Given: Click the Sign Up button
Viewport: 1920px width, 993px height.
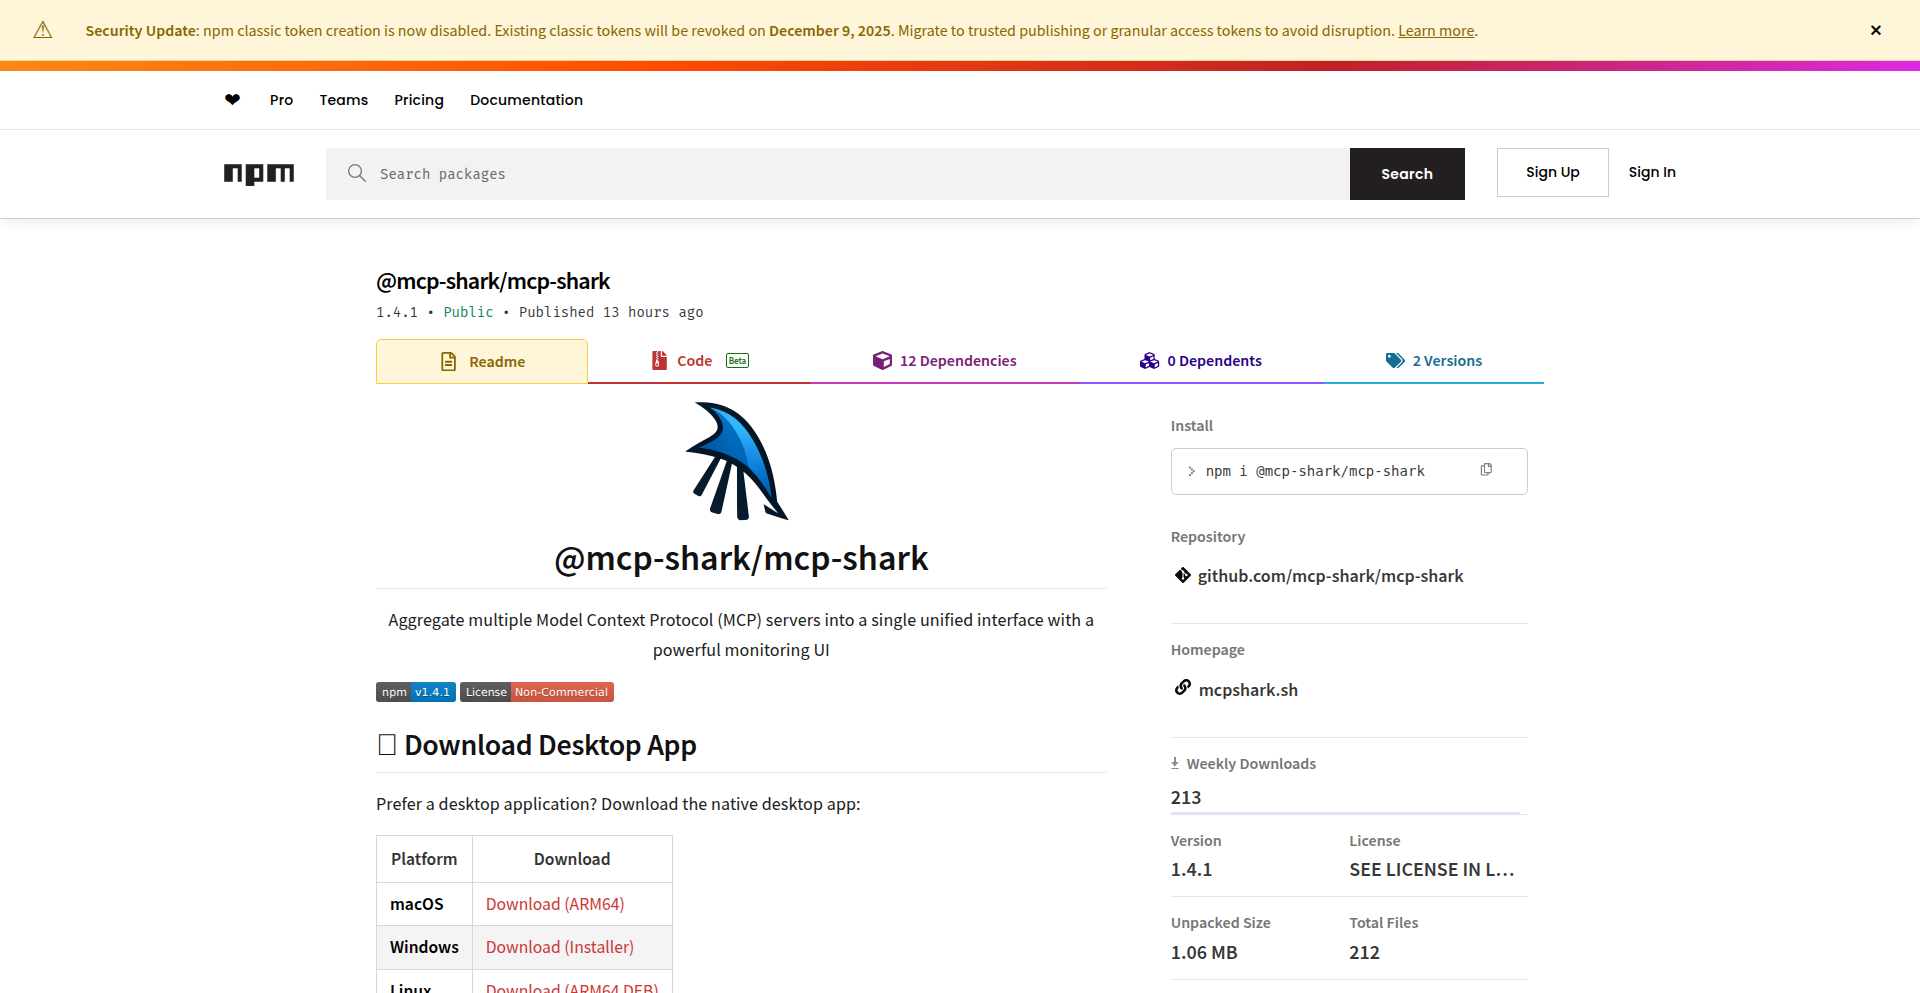Looking at the screenshot, I should click(1552, 172).
